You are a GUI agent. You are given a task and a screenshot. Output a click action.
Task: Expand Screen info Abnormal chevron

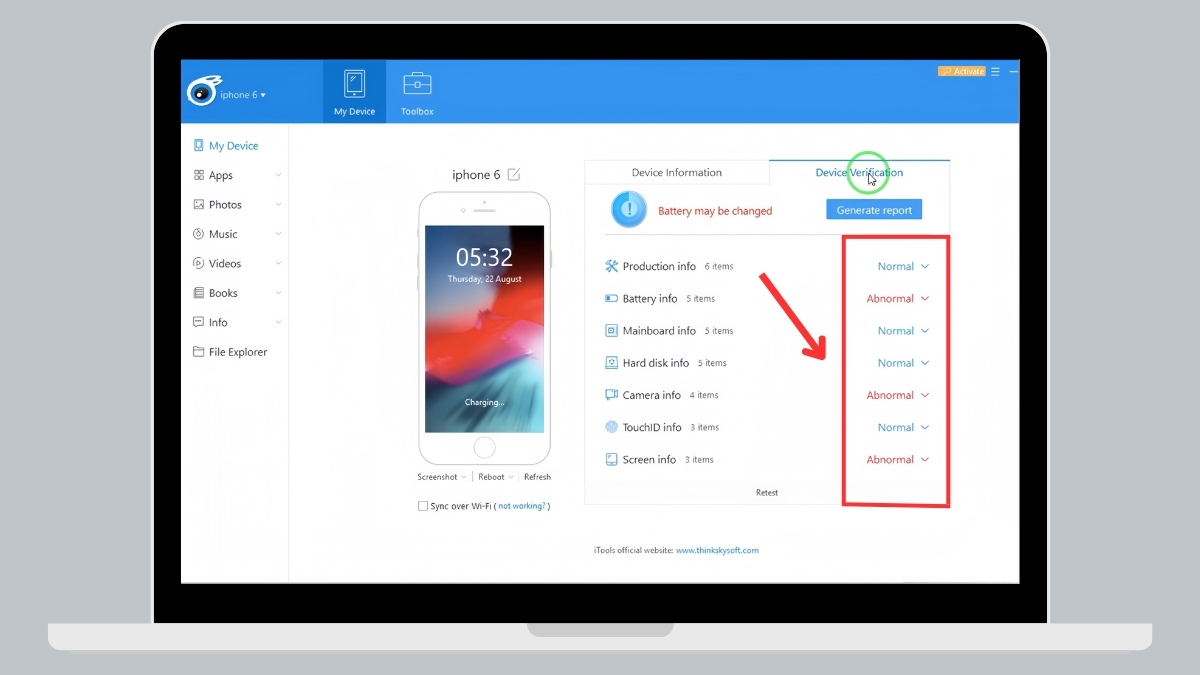click(x=925, y=460)
